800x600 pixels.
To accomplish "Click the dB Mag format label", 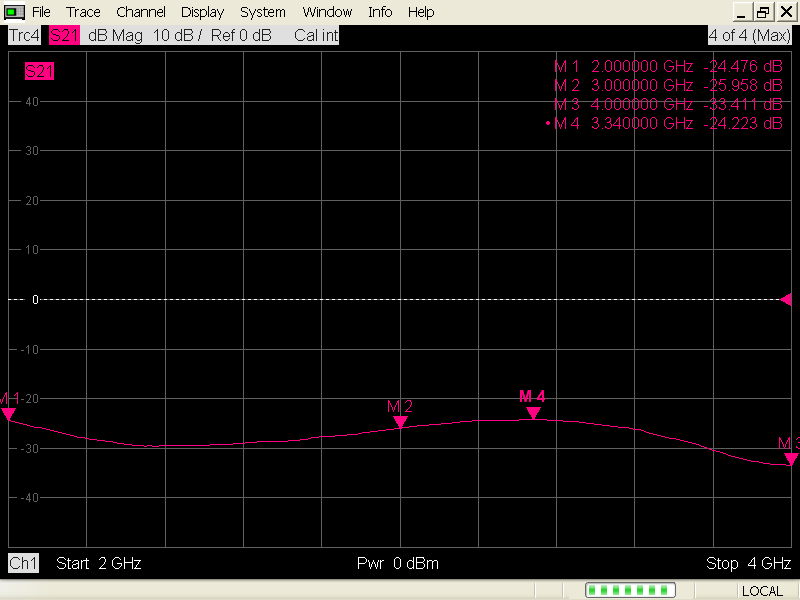I will [115, 36].
